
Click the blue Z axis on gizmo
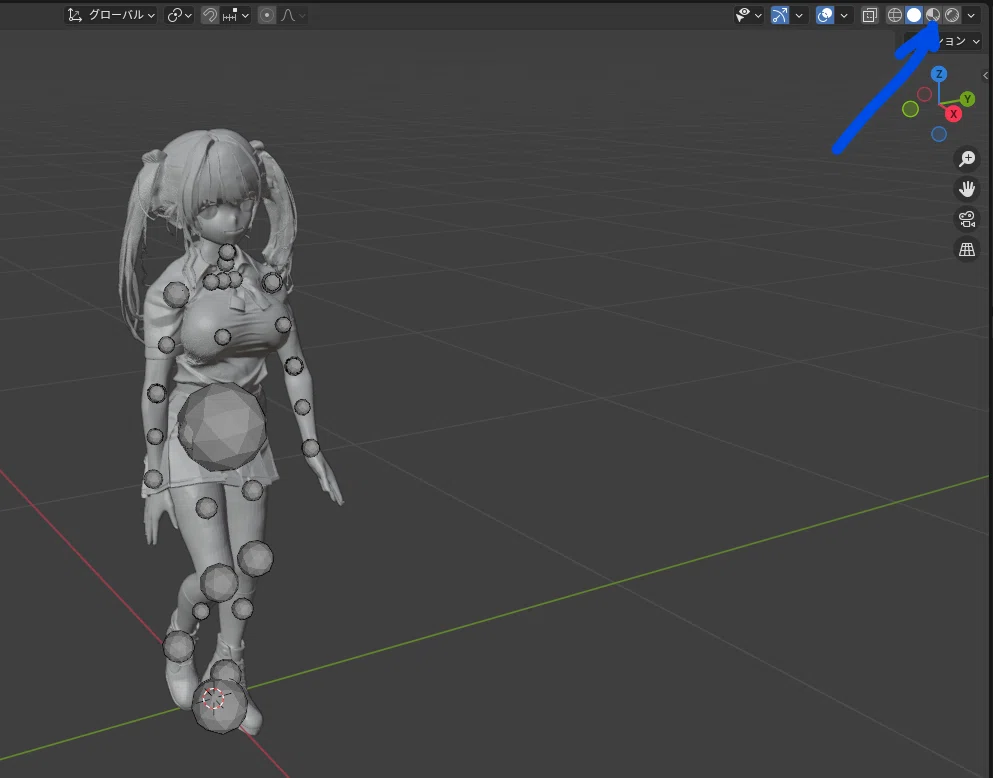point(939,74)
